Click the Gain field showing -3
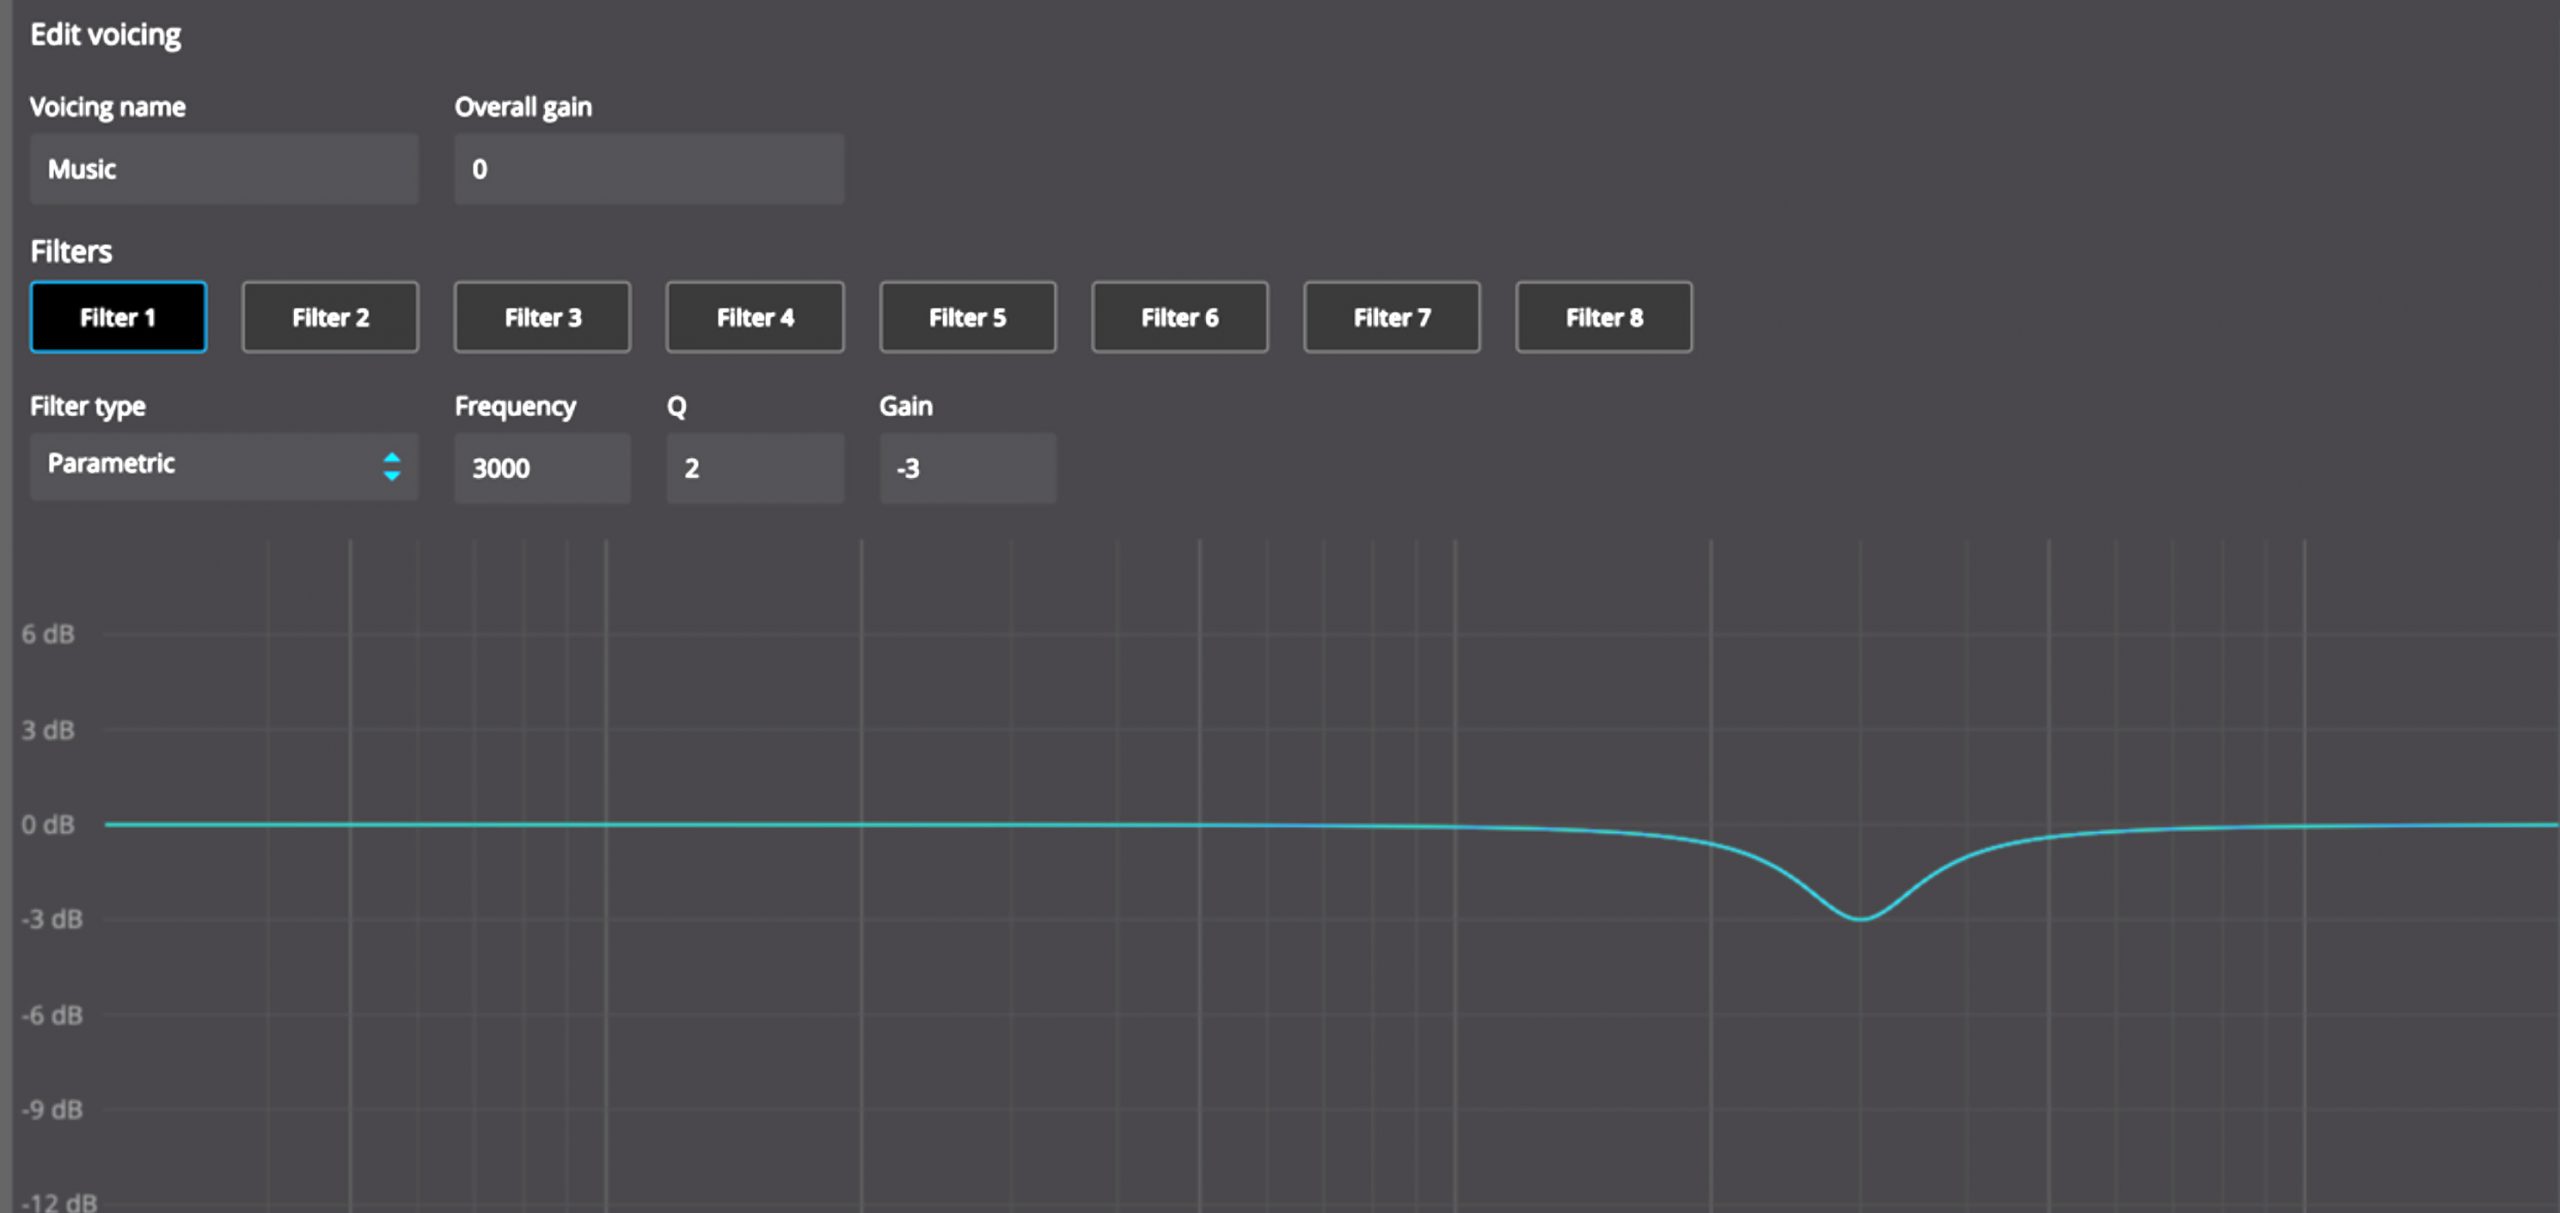2560x1213 pixels. [x=967, y=467]
